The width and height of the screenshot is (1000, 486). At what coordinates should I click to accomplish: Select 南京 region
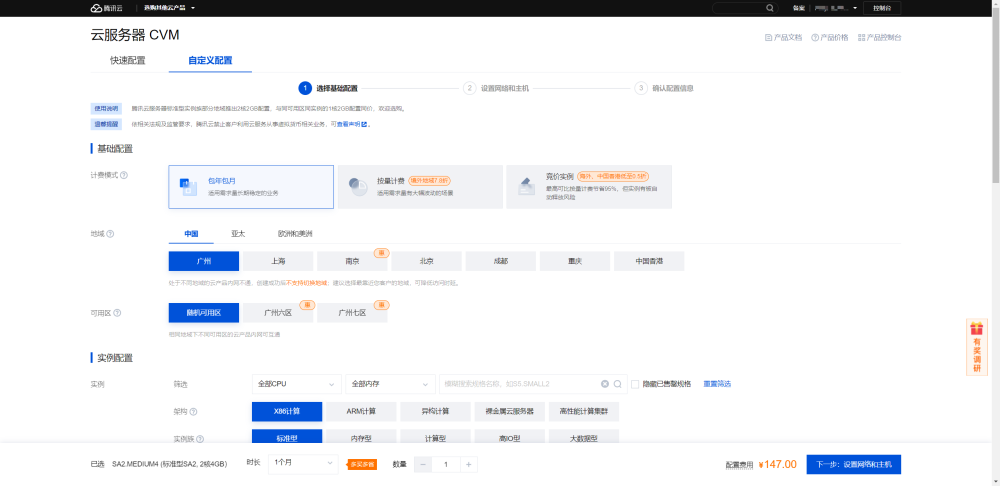352,261
